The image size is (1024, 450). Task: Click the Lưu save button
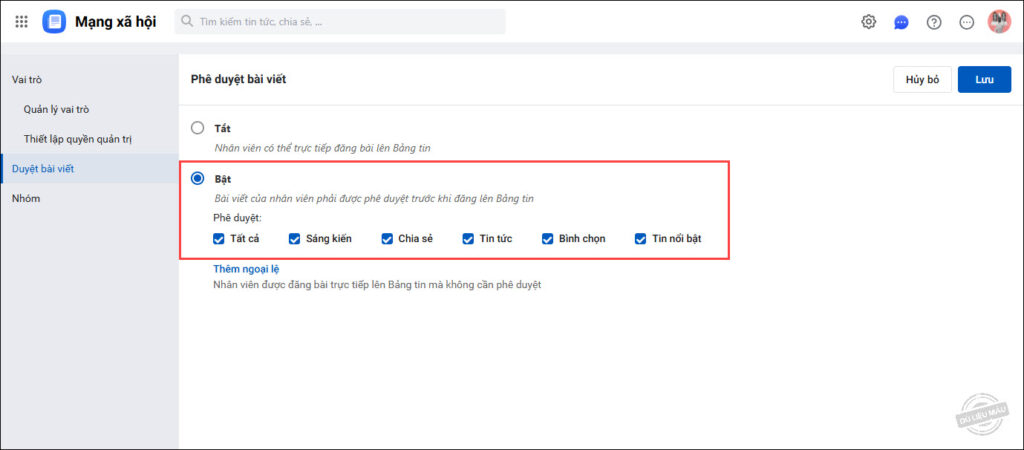click(x=984, y=80)
